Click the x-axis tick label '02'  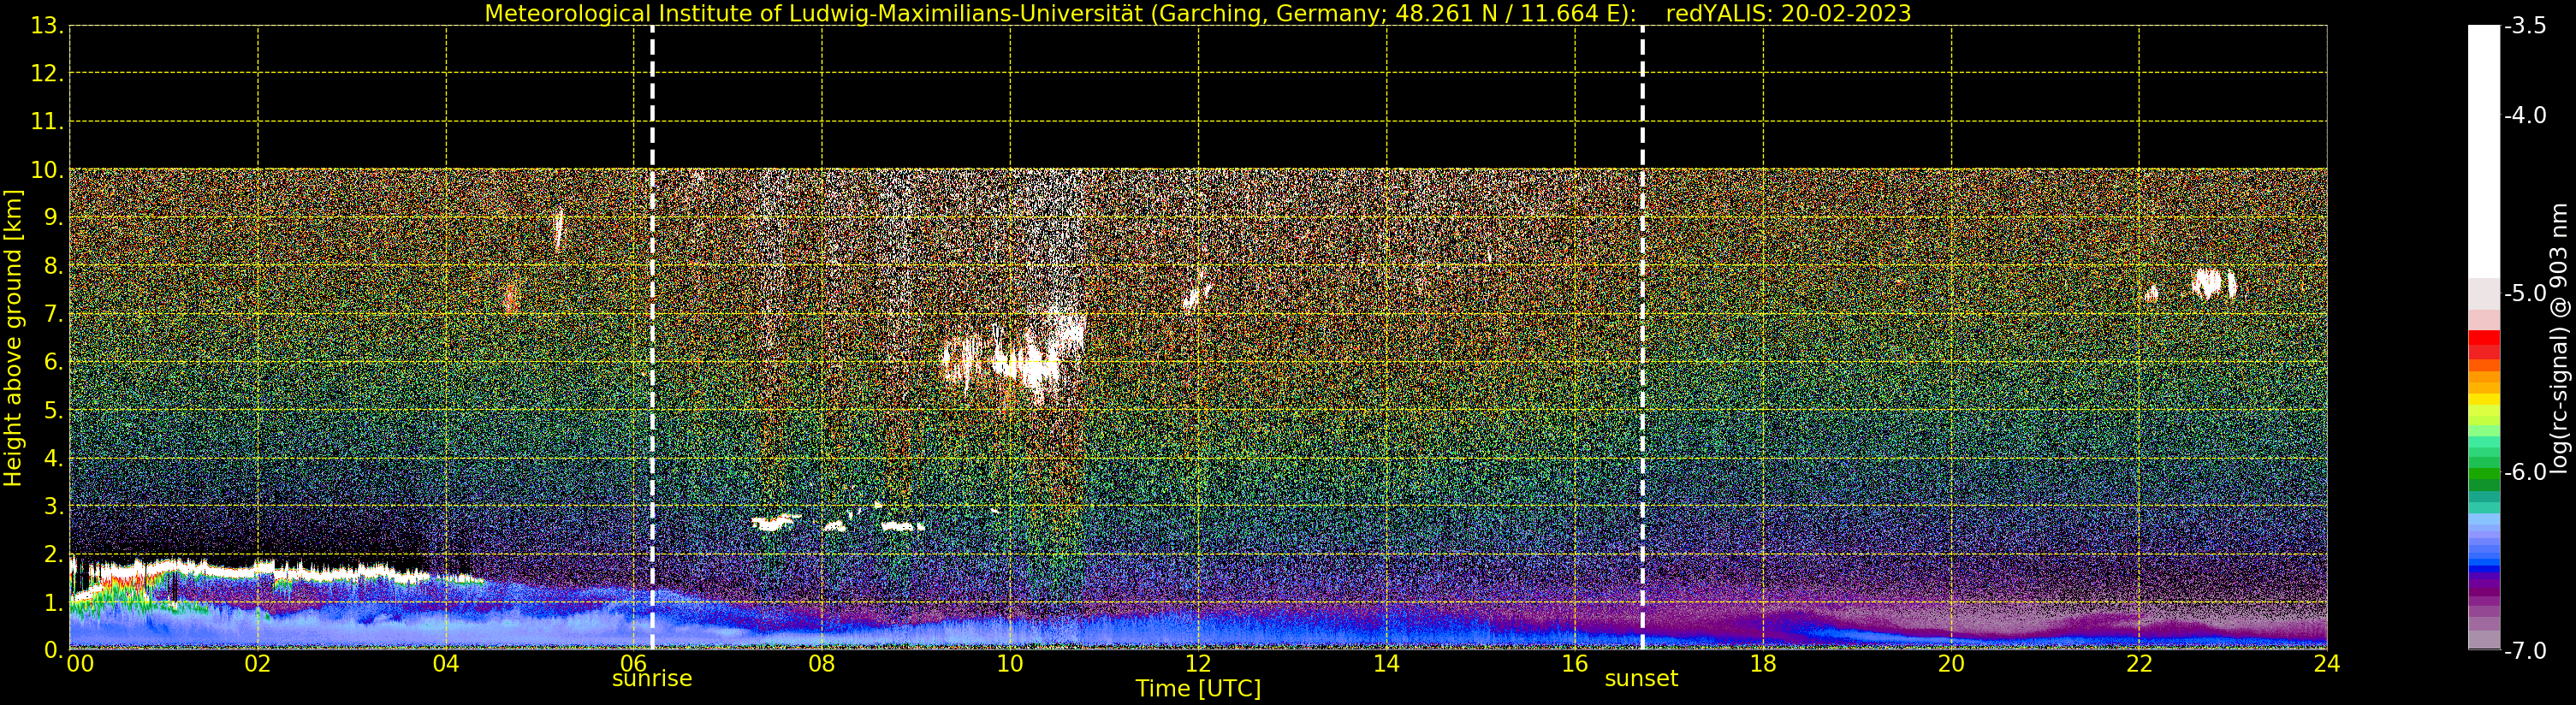click(x=258, y=664)
